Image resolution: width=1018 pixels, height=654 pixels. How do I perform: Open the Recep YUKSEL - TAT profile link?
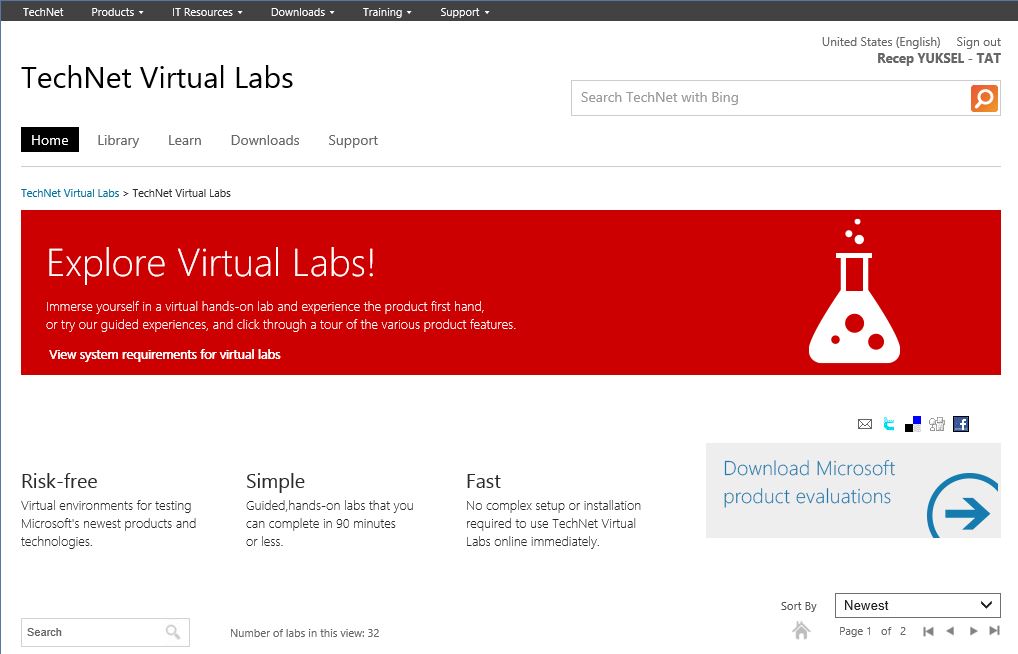[x=939, y=58]
